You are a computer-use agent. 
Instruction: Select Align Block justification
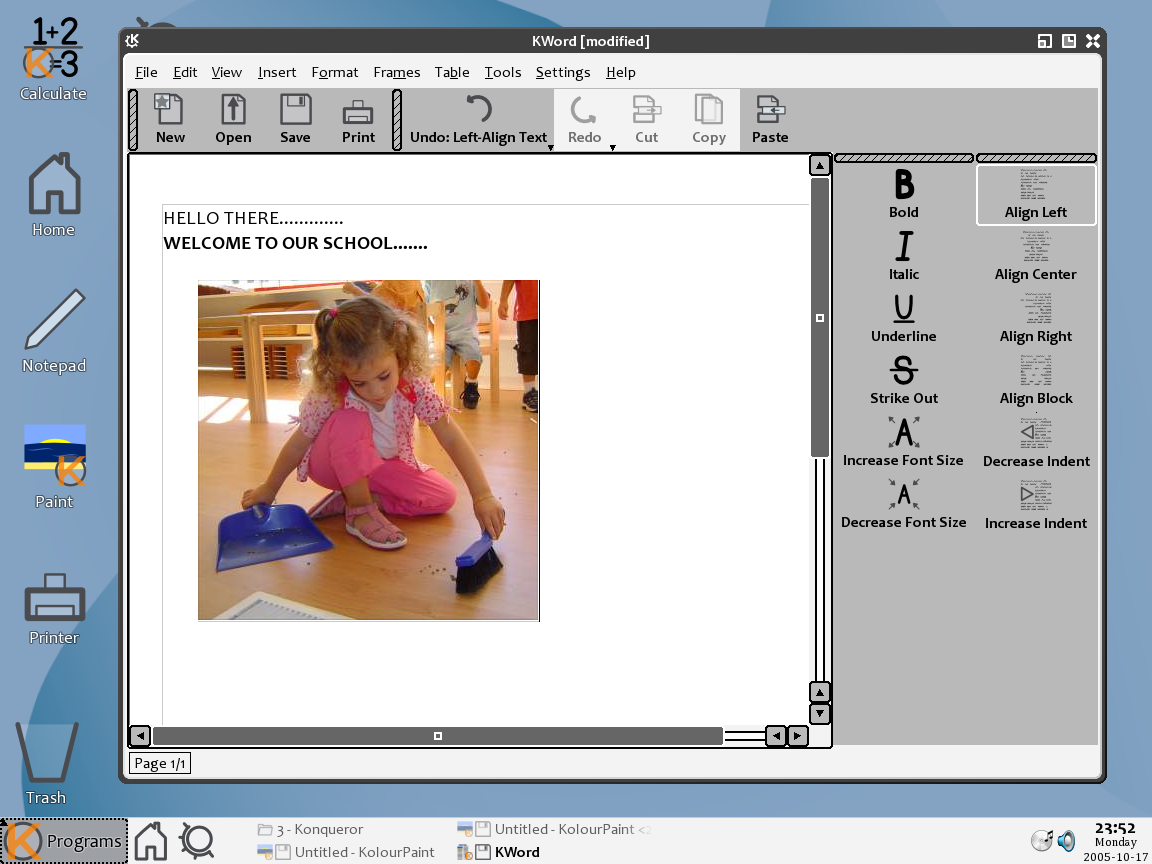pos(1036,381)
